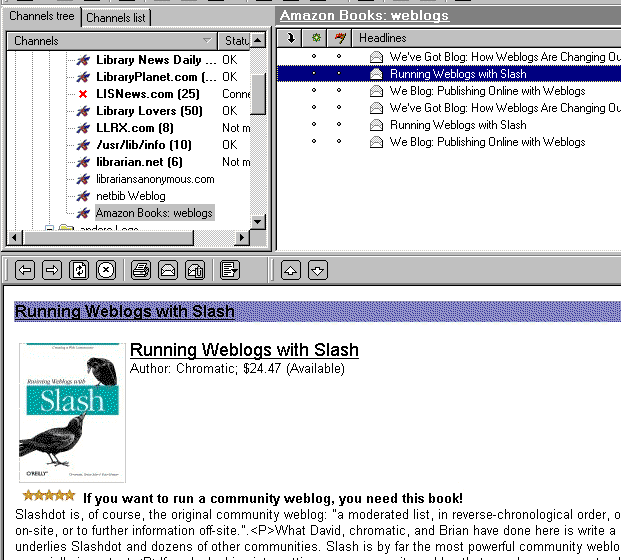
Task: Click the Status column header
Action: [x=234, y=41]
